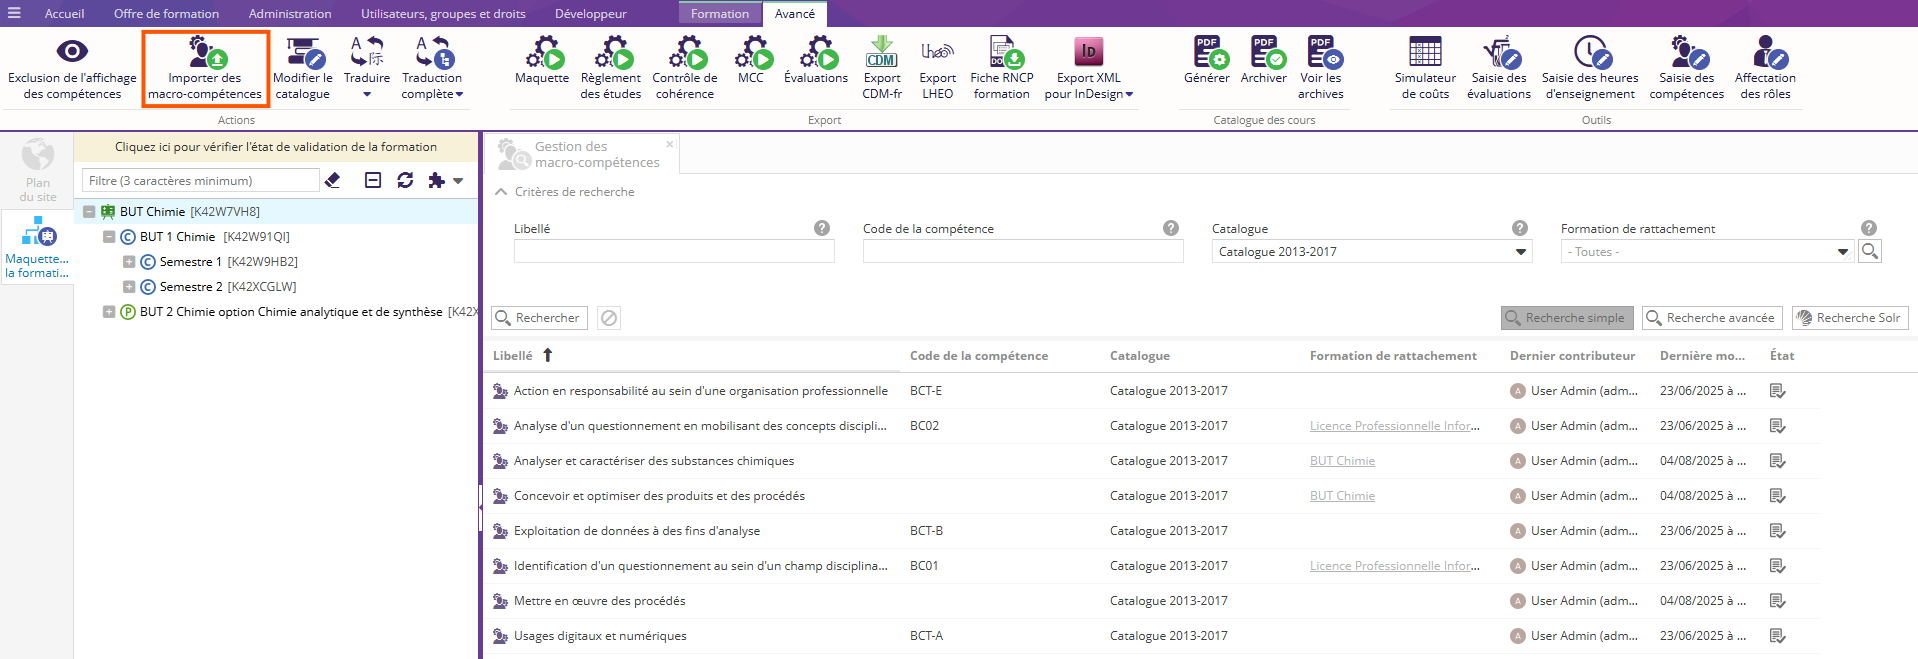Click the Rechercher button

538,318
